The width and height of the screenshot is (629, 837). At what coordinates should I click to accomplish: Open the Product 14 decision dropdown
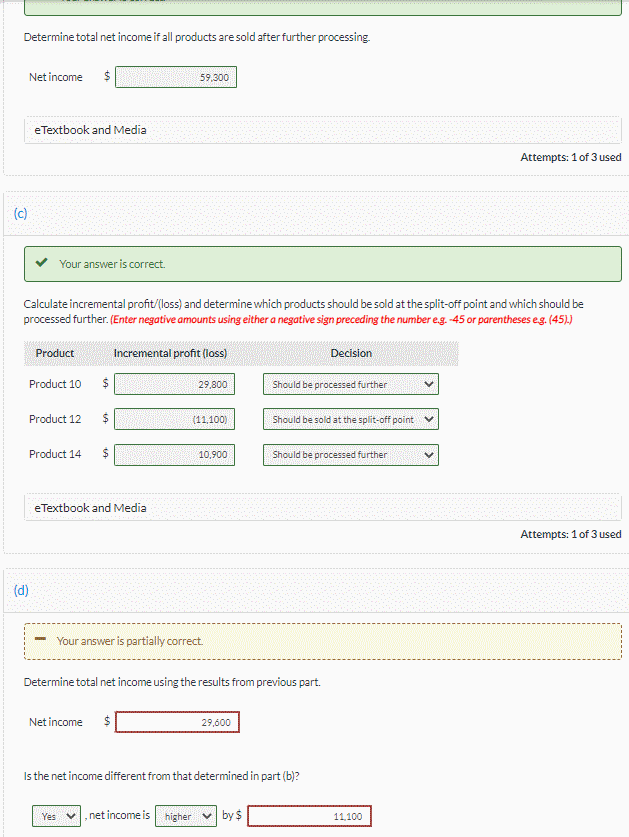[350, 454]
